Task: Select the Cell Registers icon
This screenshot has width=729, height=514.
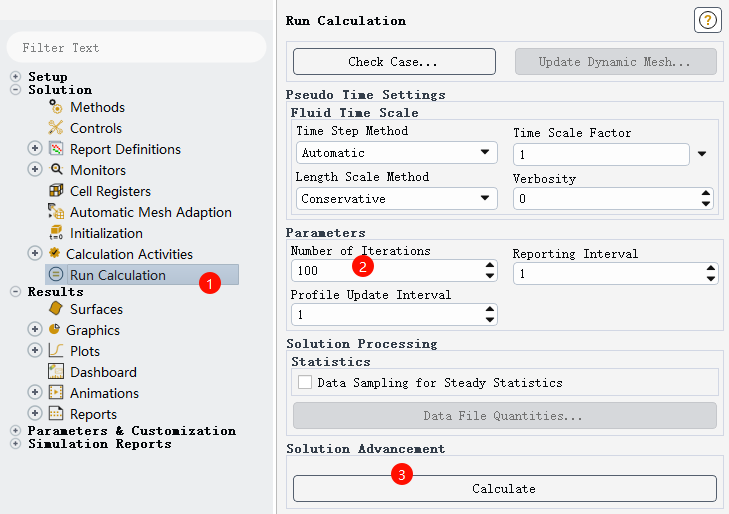Action: tap(56, 191)
